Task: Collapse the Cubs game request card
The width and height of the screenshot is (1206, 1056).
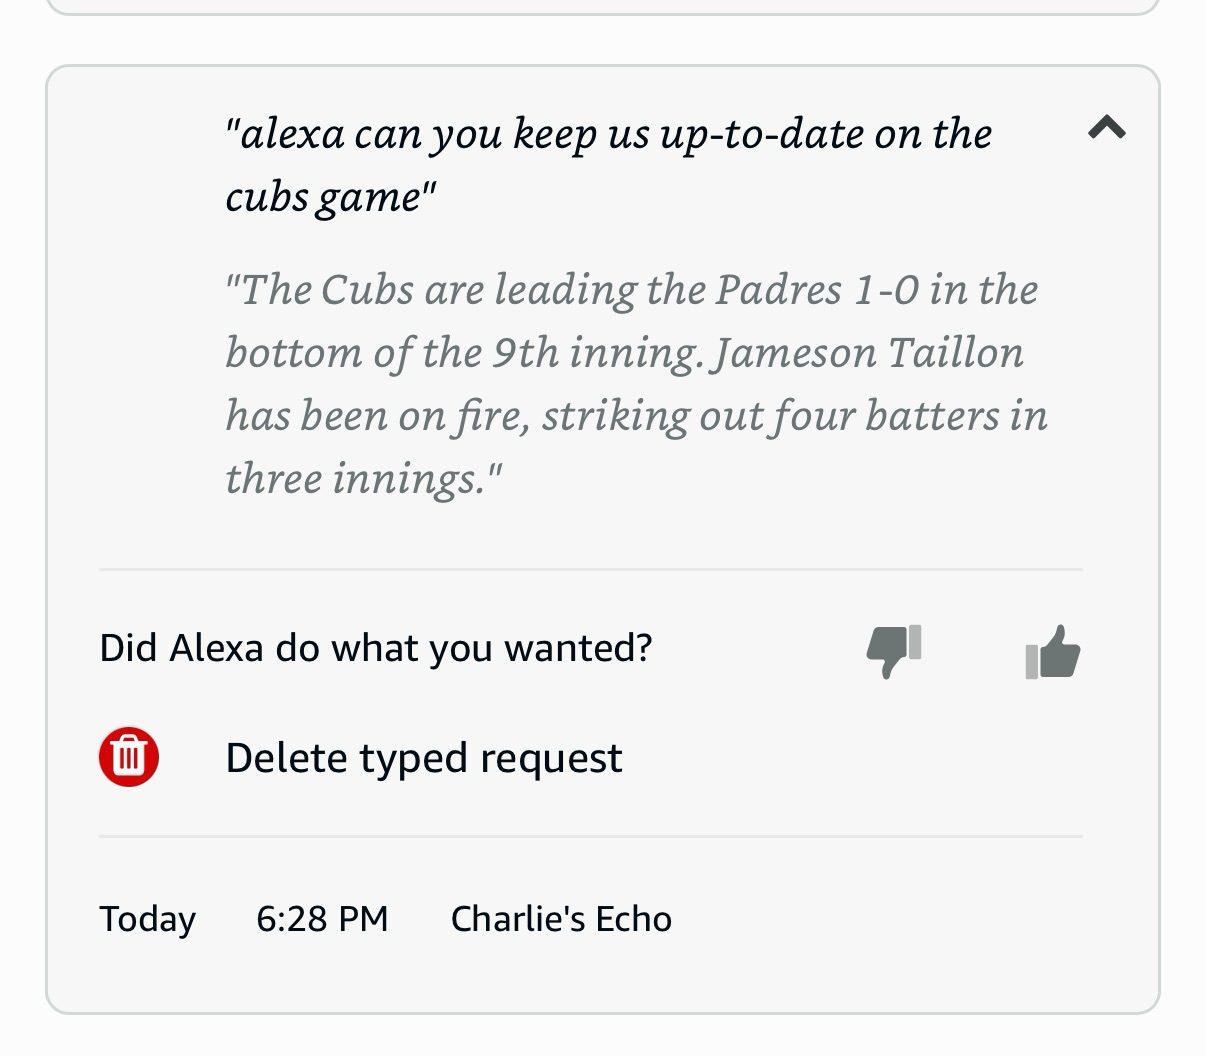Action: (1106, 127)
